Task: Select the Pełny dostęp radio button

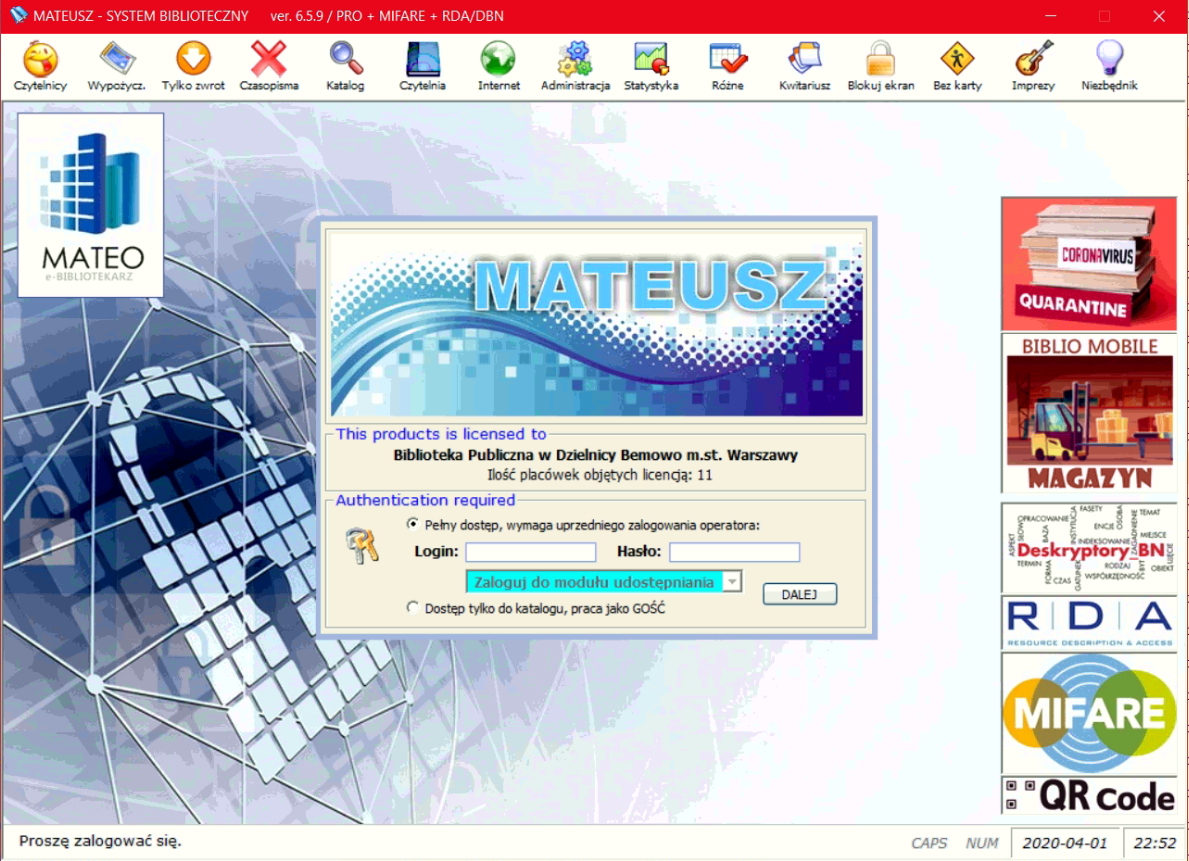Action: 413,524
